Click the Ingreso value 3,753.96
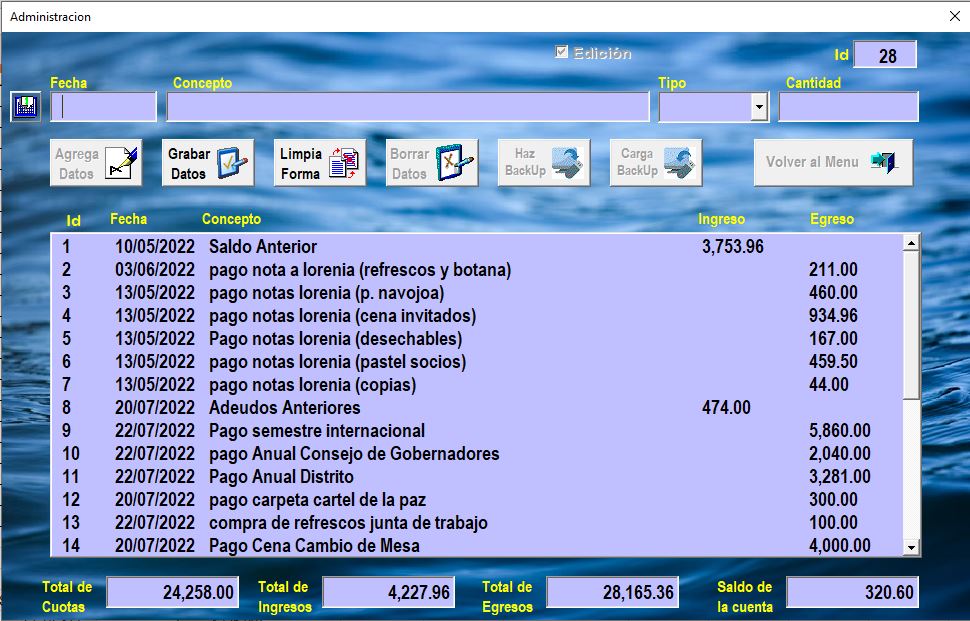The height and width of the screenshot is (621, 970). [732, 247]
